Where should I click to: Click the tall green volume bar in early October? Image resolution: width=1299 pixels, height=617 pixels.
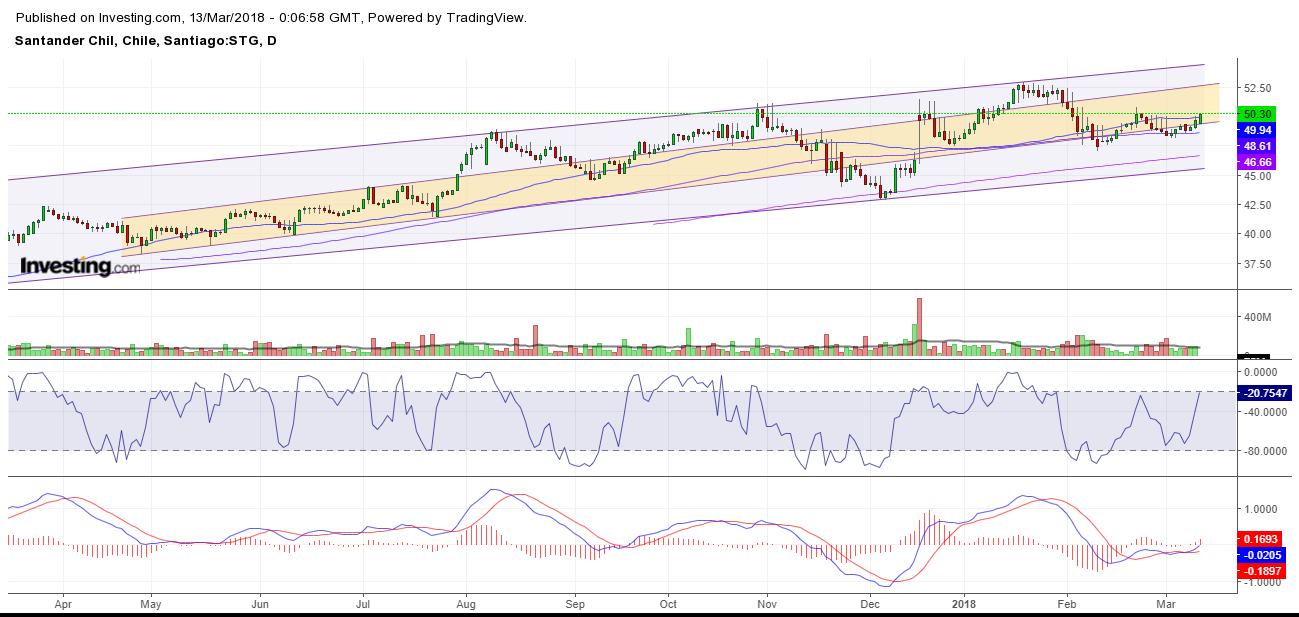689,341
